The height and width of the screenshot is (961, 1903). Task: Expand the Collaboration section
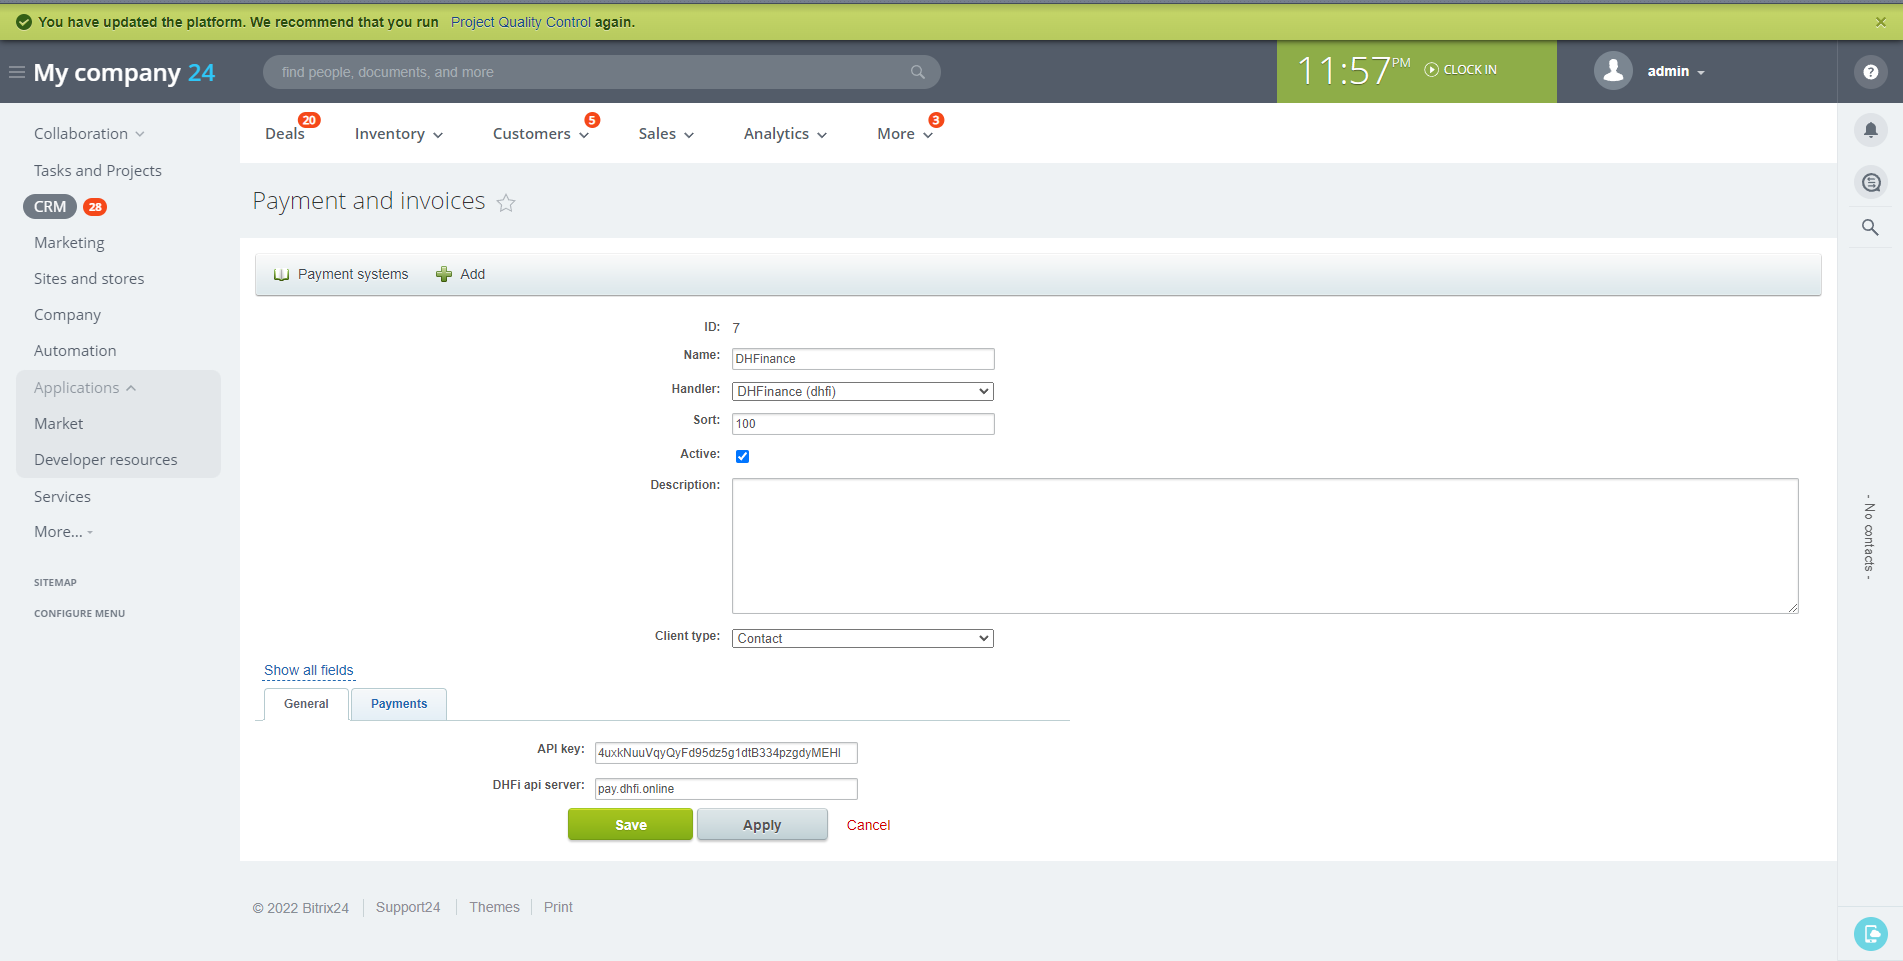[x=89, y=134]
